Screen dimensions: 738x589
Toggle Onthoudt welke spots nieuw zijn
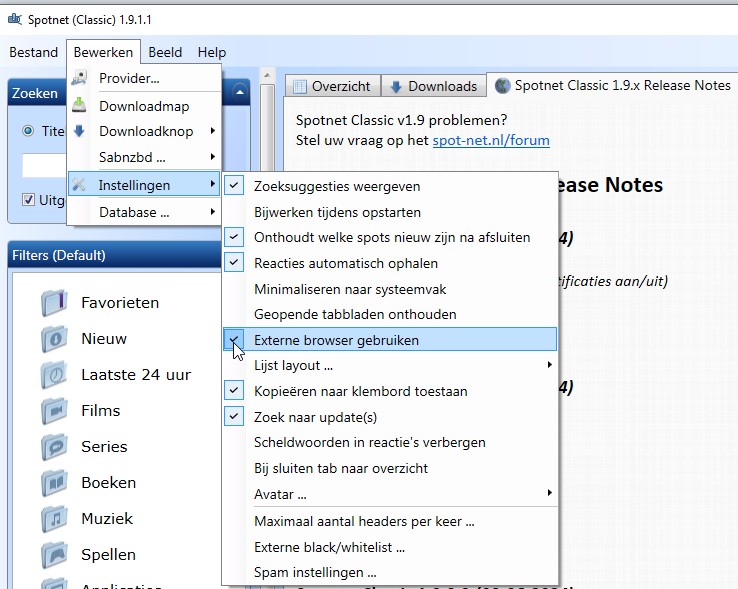pyautogui.click(x=389, y=237)
